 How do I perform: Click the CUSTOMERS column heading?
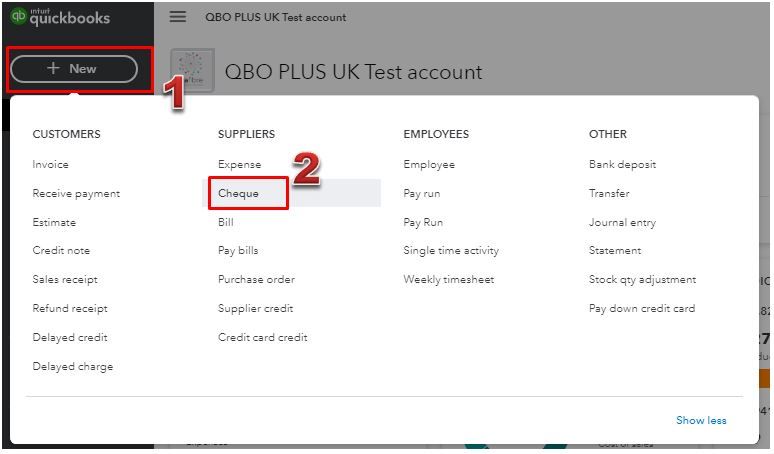[66, 134]
